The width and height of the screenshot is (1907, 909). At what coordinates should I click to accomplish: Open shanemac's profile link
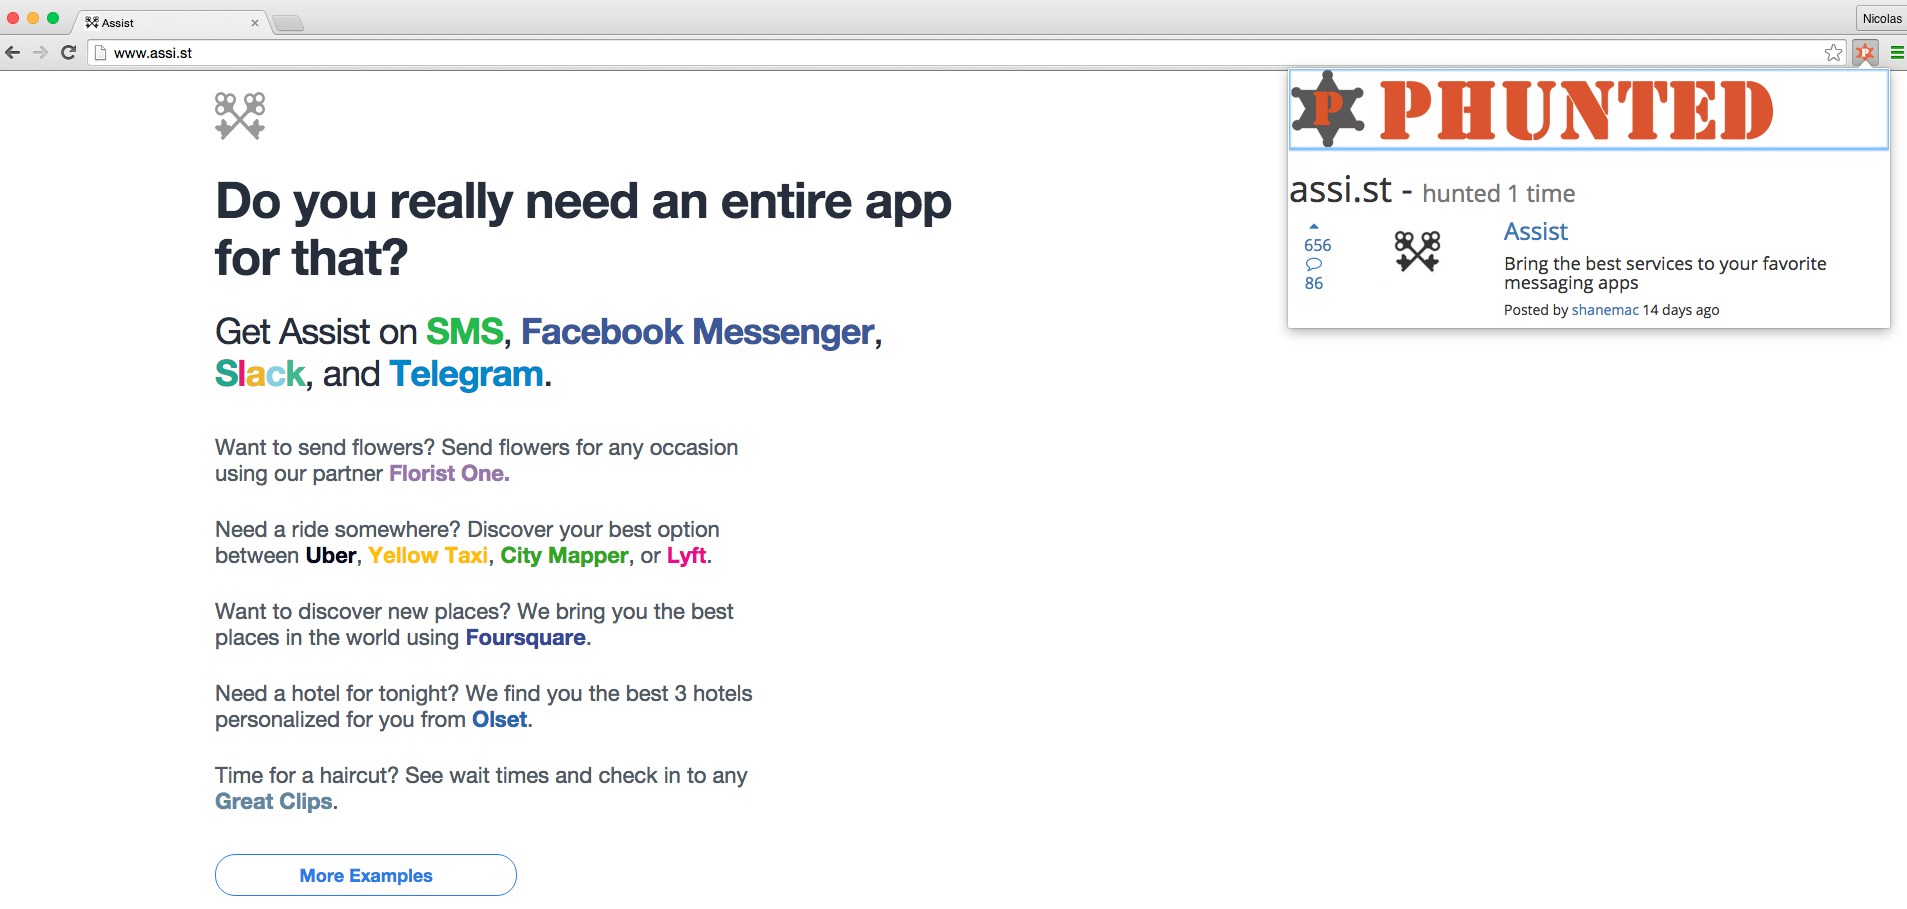coord(1605,310)
